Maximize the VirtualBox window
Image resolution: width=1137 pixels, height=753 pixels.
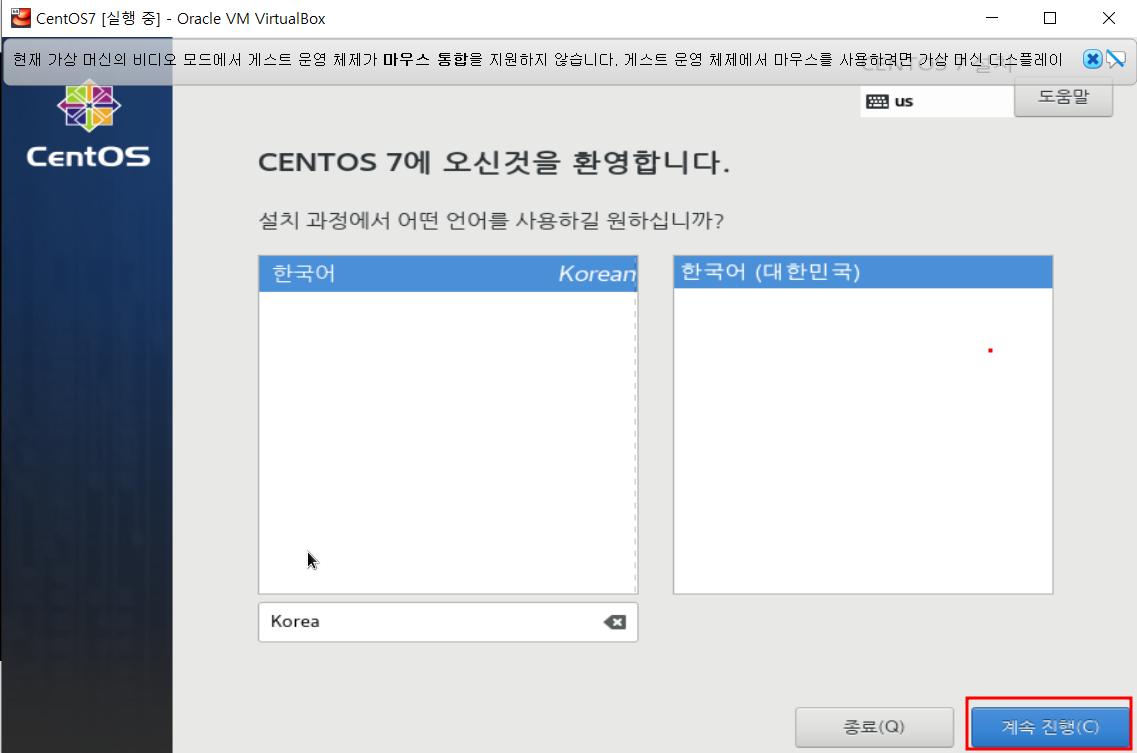pos(1049,18)
